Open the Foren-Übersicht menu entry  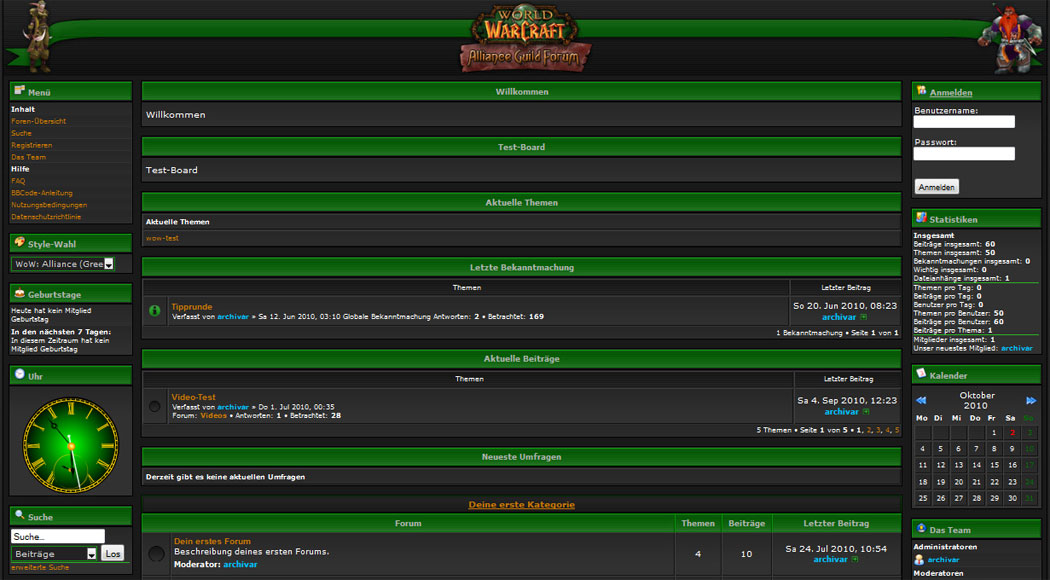[38, 121]
